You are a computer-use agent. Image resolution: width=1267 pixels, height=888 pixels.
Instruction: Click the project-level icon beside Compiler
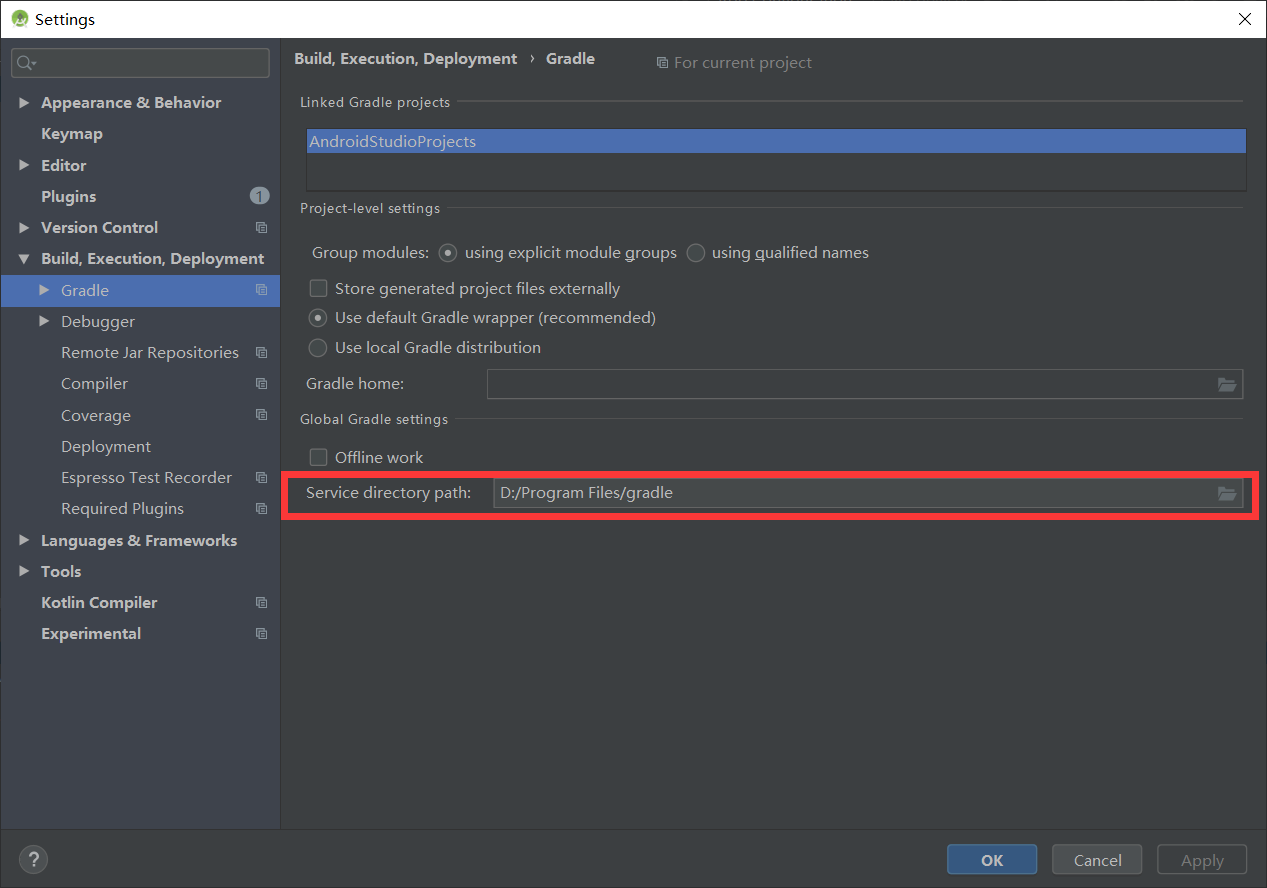pos(261,384)
